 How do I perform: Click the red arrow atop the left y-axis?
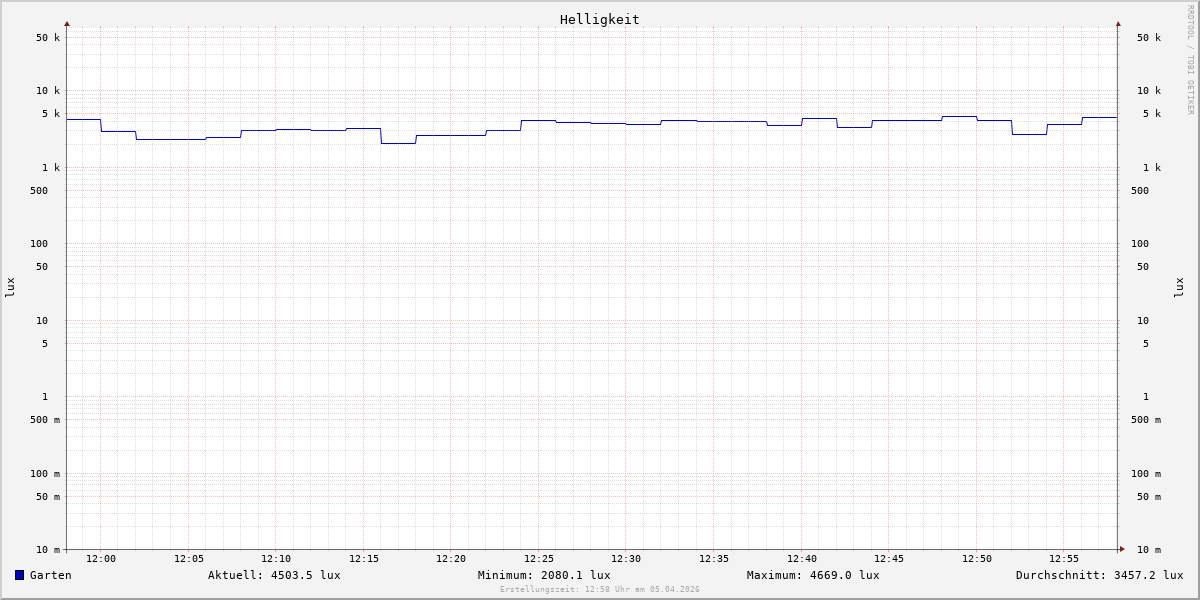pyautogui.click(x=67, y=23)
